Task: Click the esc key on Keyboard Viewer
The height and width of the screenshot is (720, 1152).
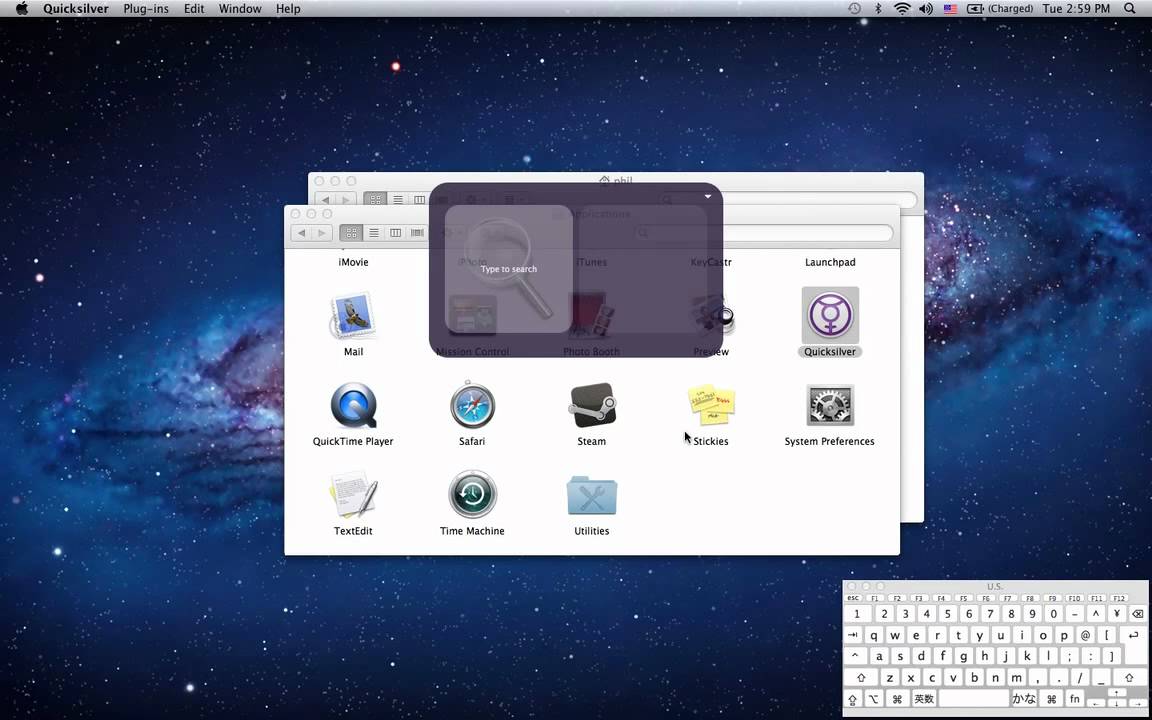Action: tap(853, 598)
